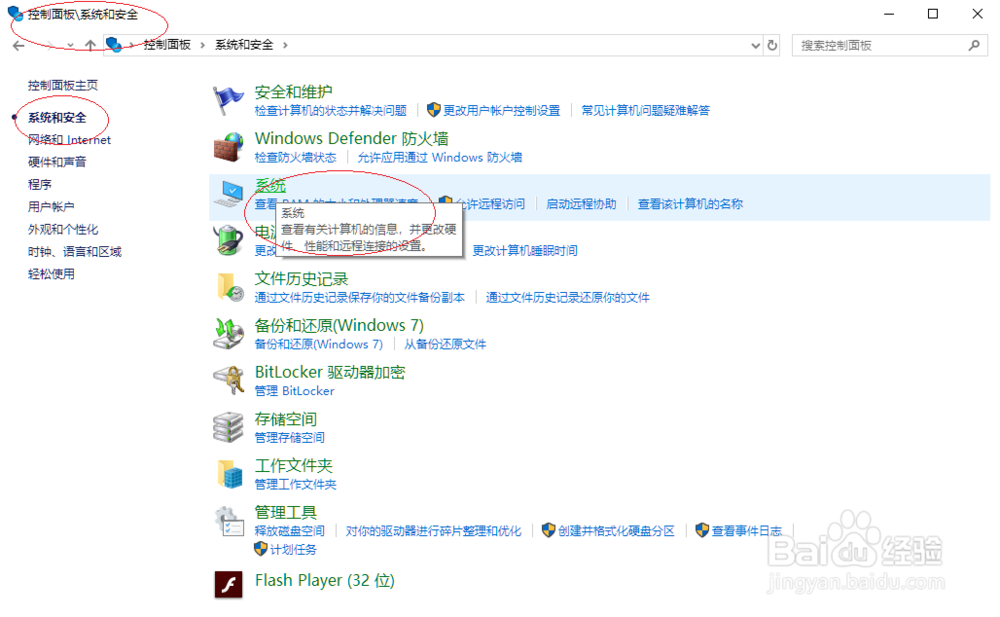Click the Storage Spaces stacked drives icon
Screen dimensions: 1000x617
click(228, 427)
